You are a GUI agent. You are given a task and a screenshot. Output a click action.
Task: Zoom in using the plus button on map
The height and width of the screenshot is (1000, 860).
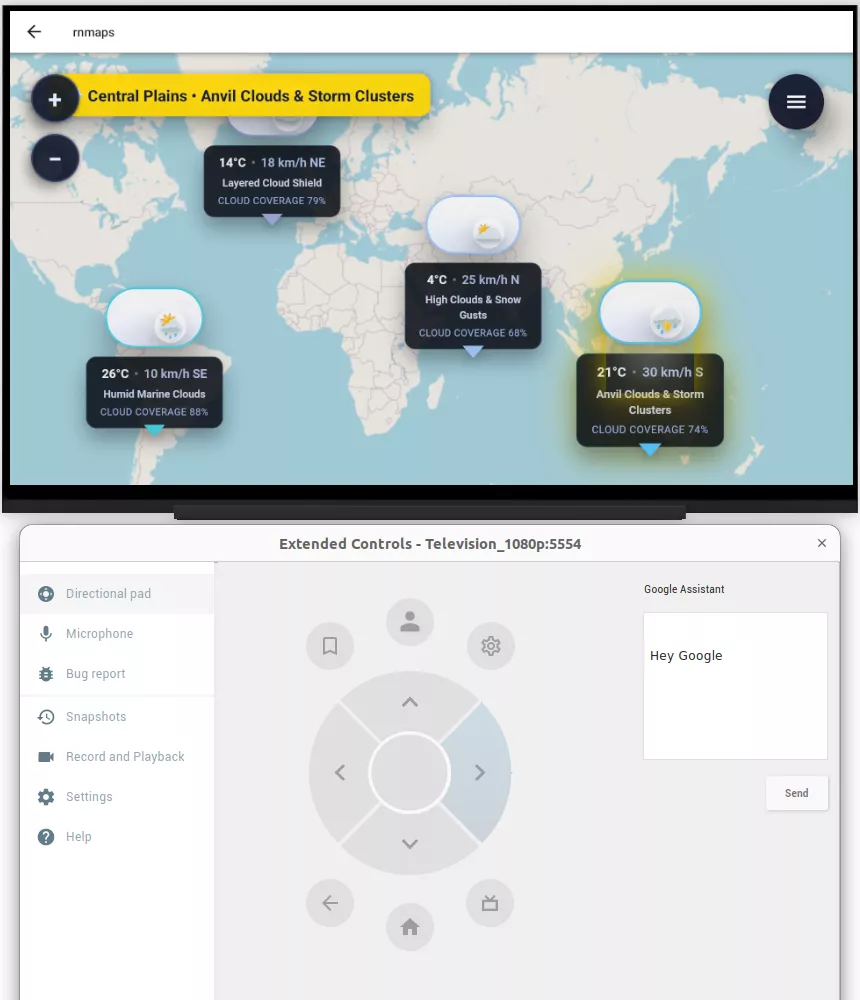point(55,98)
